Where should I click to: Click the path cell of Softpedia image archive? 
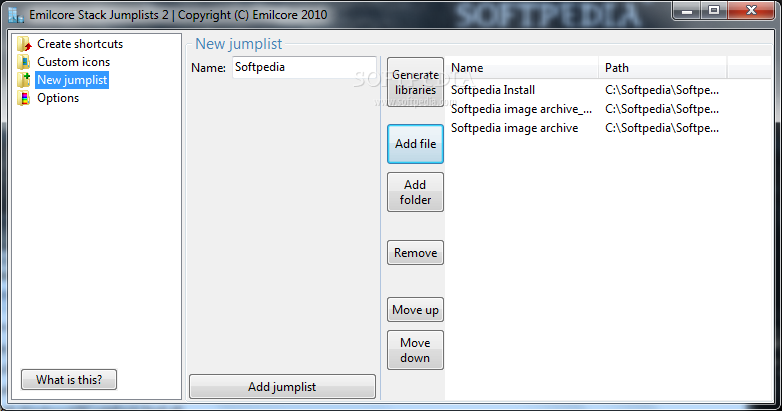pyautogui.click(x=662, y=128)
